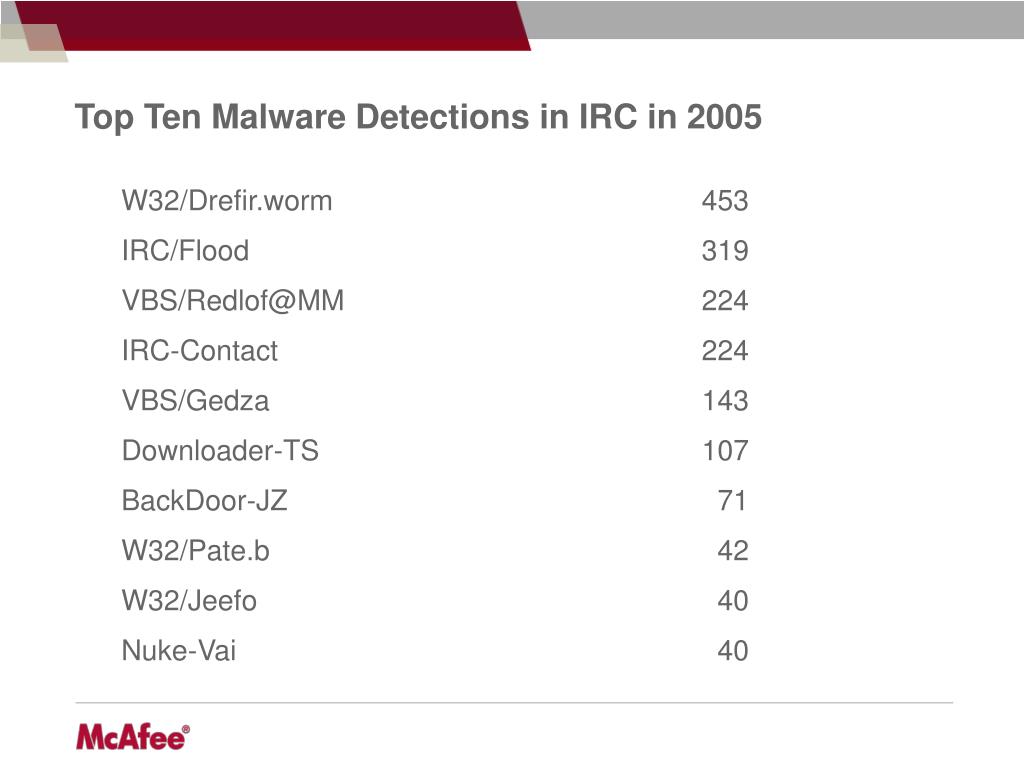Click the W32/Jeefo malware name

[x=189, y=601]
